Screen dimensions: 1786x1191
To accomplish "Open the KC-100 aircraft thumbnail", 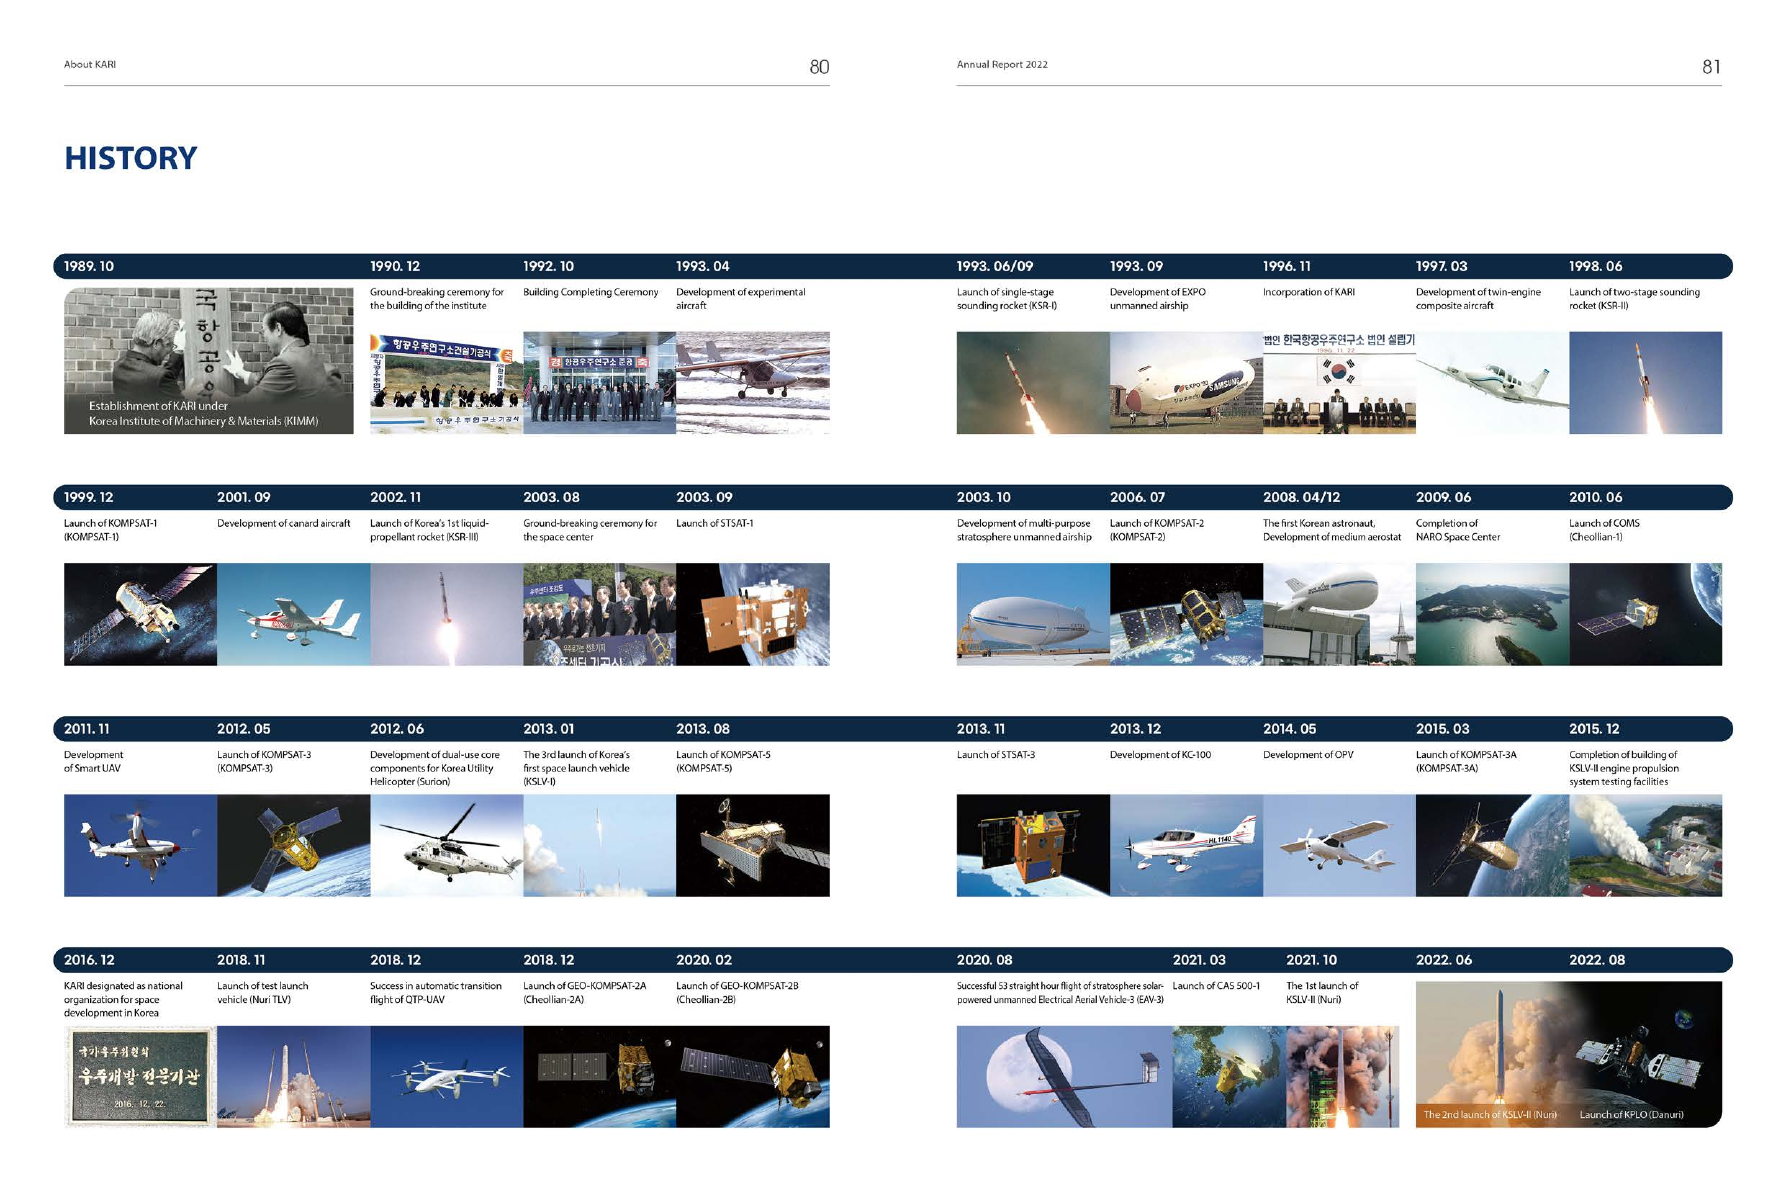I will point(1185,845).
